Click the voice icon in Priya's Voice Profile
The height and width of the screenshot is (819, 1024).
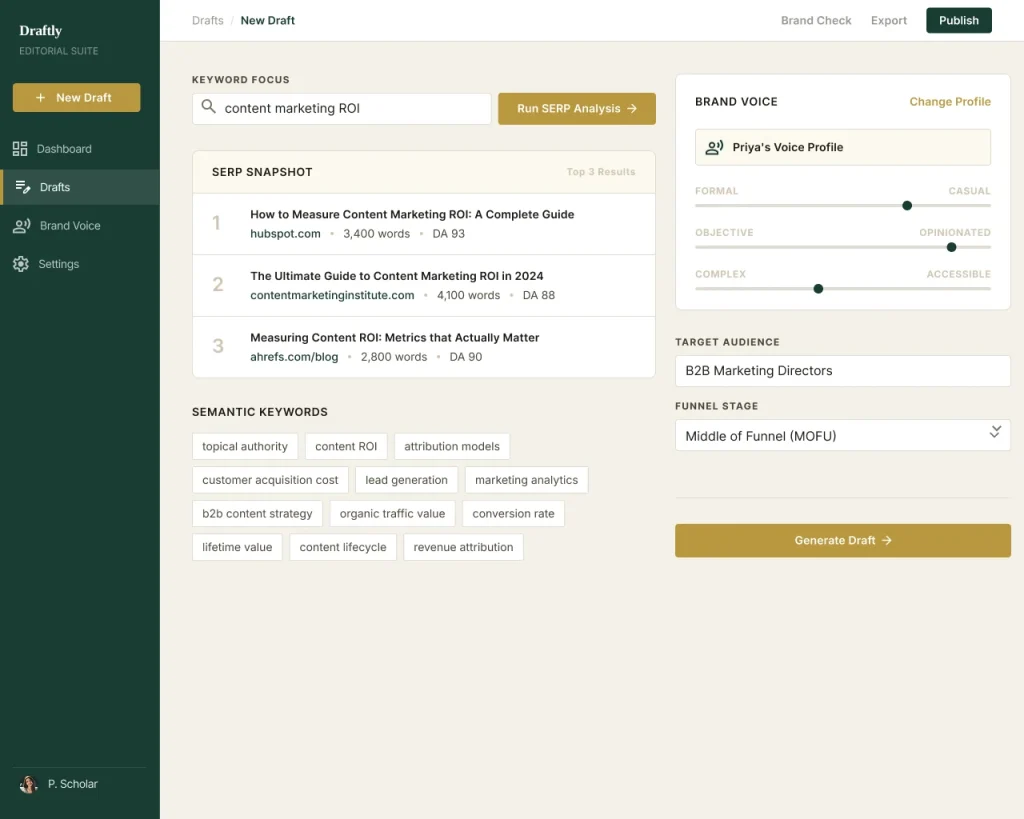(x=714, y=148)
